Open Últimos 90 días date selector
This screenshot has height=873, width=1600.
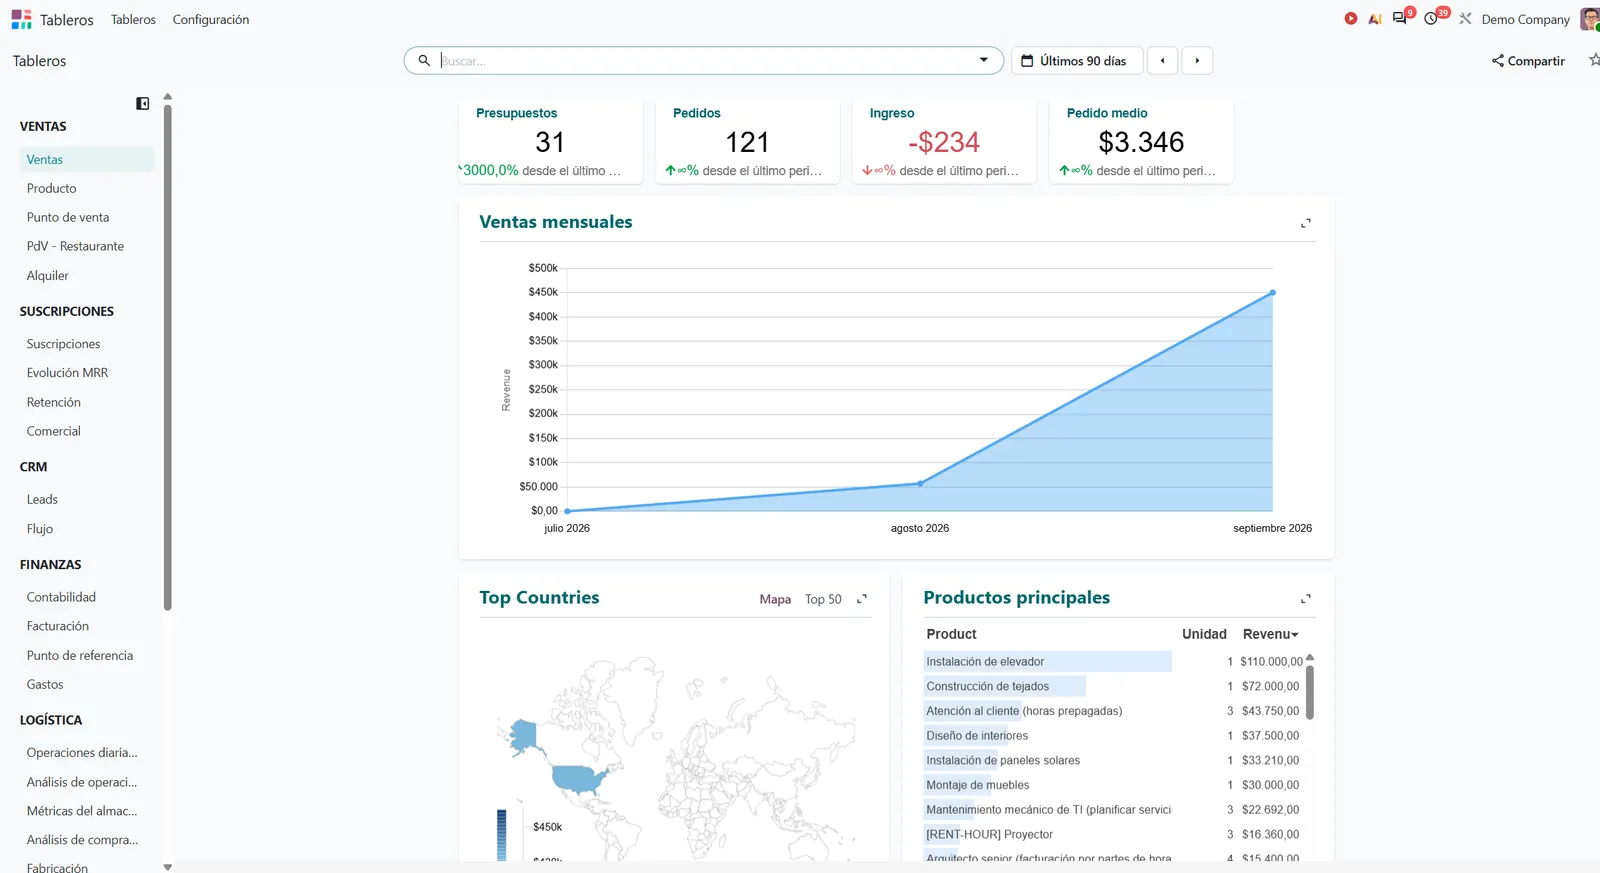(x=1077, y=61)
